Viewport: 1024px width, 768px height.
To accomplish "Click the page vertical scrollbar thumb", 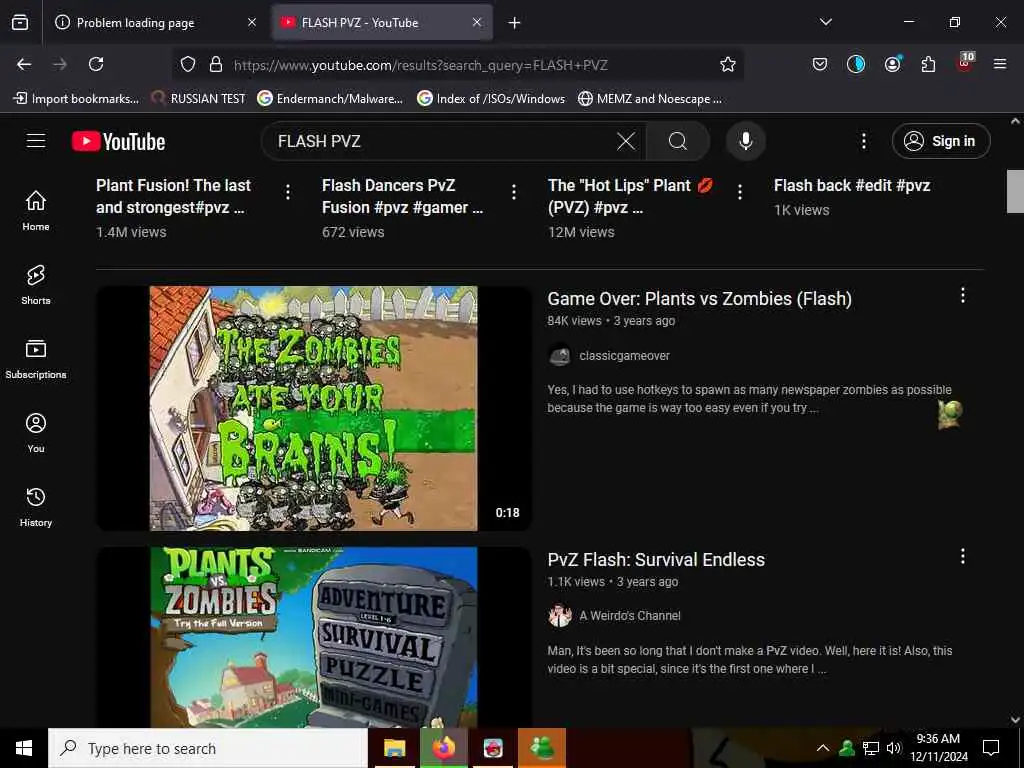I will pyautogui.click(x=1015, y=191).
